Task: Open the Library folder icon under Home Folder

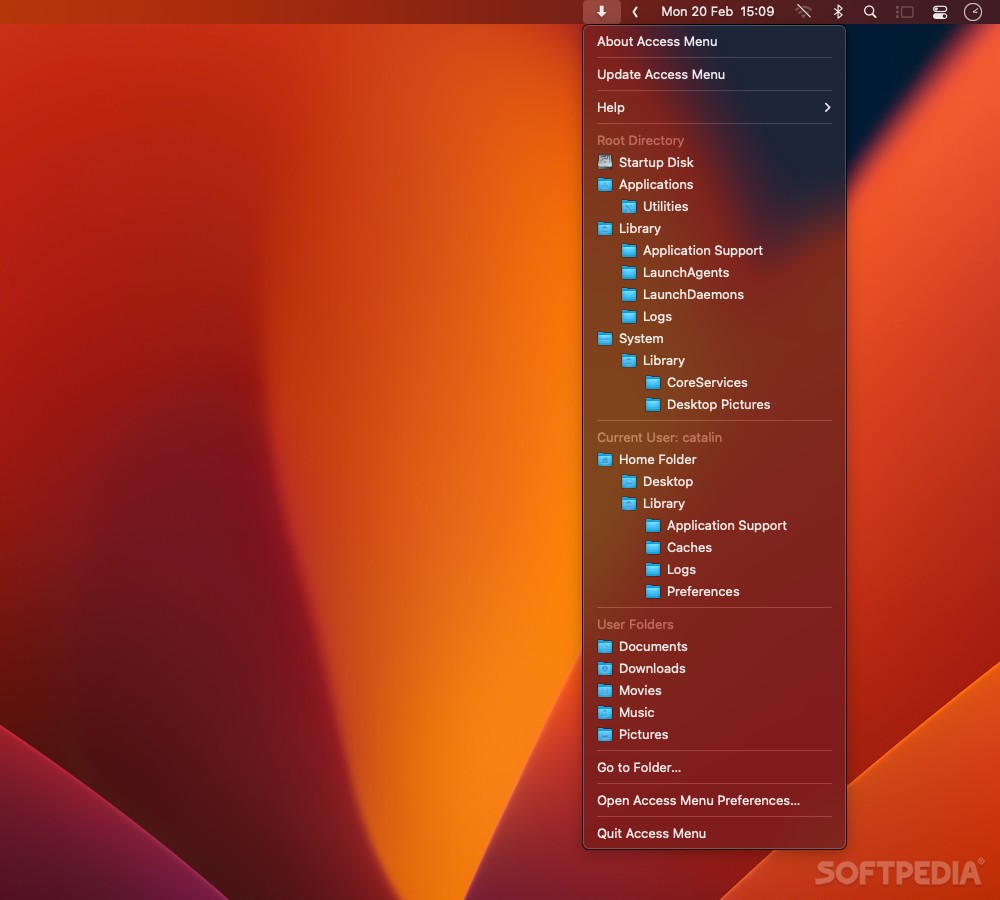Action: coord(629,503)
